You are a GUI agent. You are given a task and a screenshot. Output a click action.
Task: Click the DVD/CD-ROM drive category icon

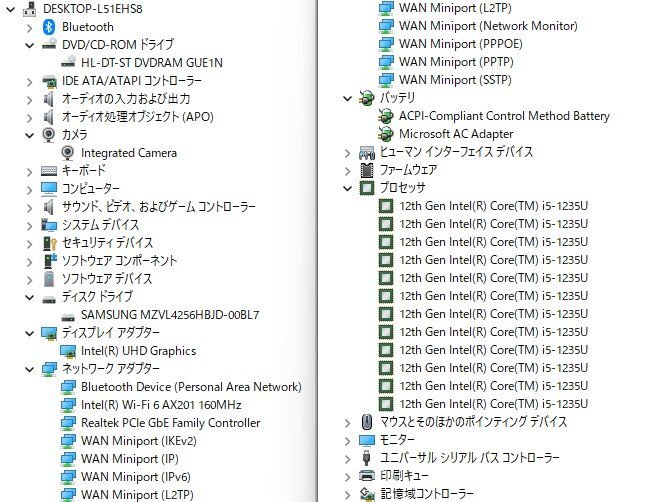(49, 44)
